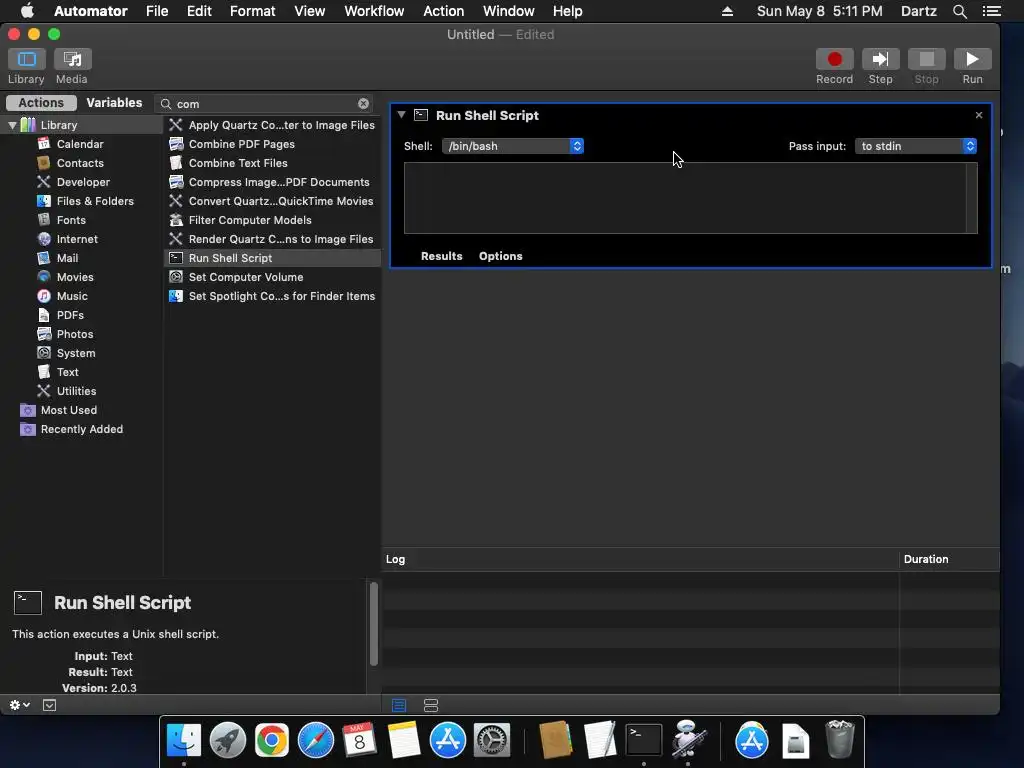Click inside the com search field
The height and width of the screenshot is (768, 1024).
264,104
